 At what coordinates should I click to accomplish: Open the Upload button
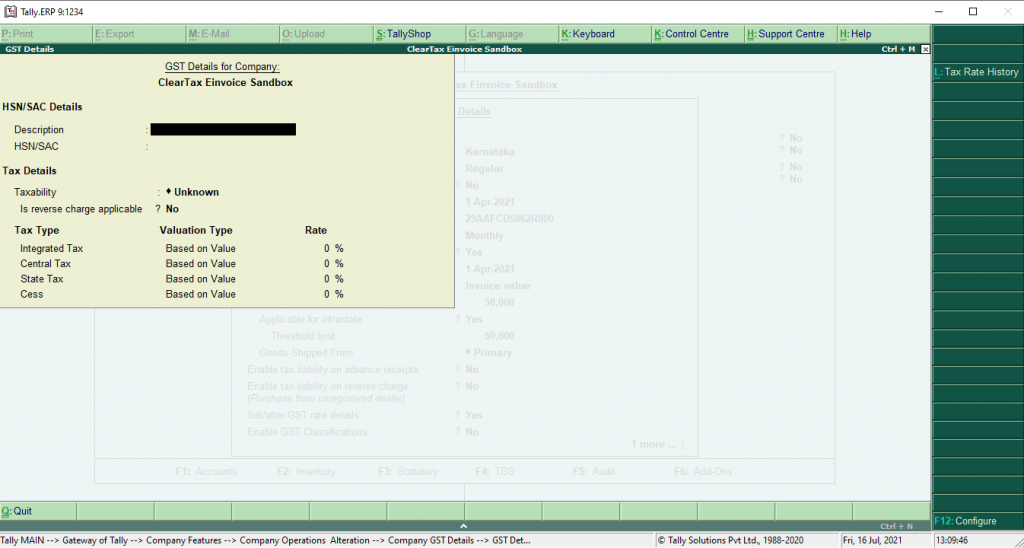pos(326,34)
